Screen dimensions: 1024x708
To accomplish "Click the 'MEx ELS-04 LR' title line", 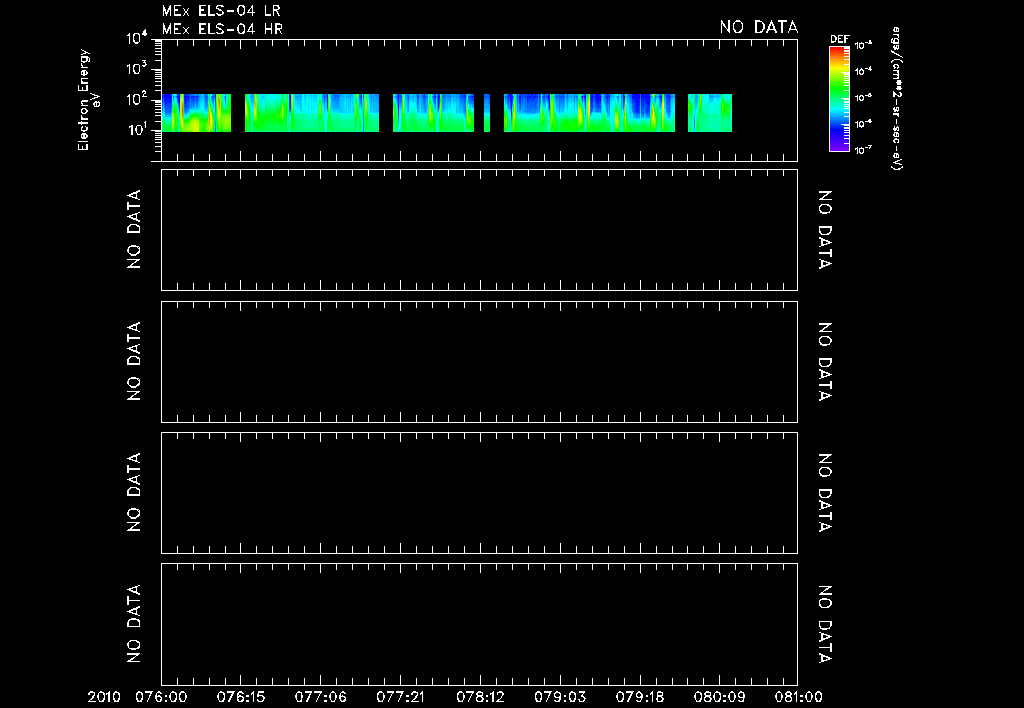I will 221,11.
